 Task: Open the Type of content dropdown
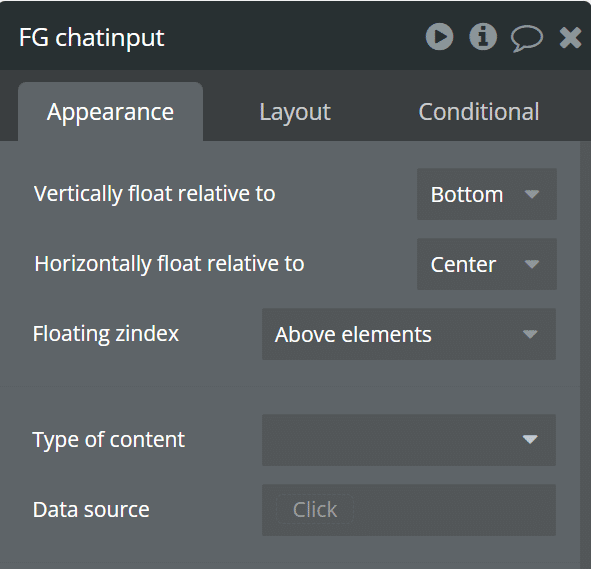[409, 440]
